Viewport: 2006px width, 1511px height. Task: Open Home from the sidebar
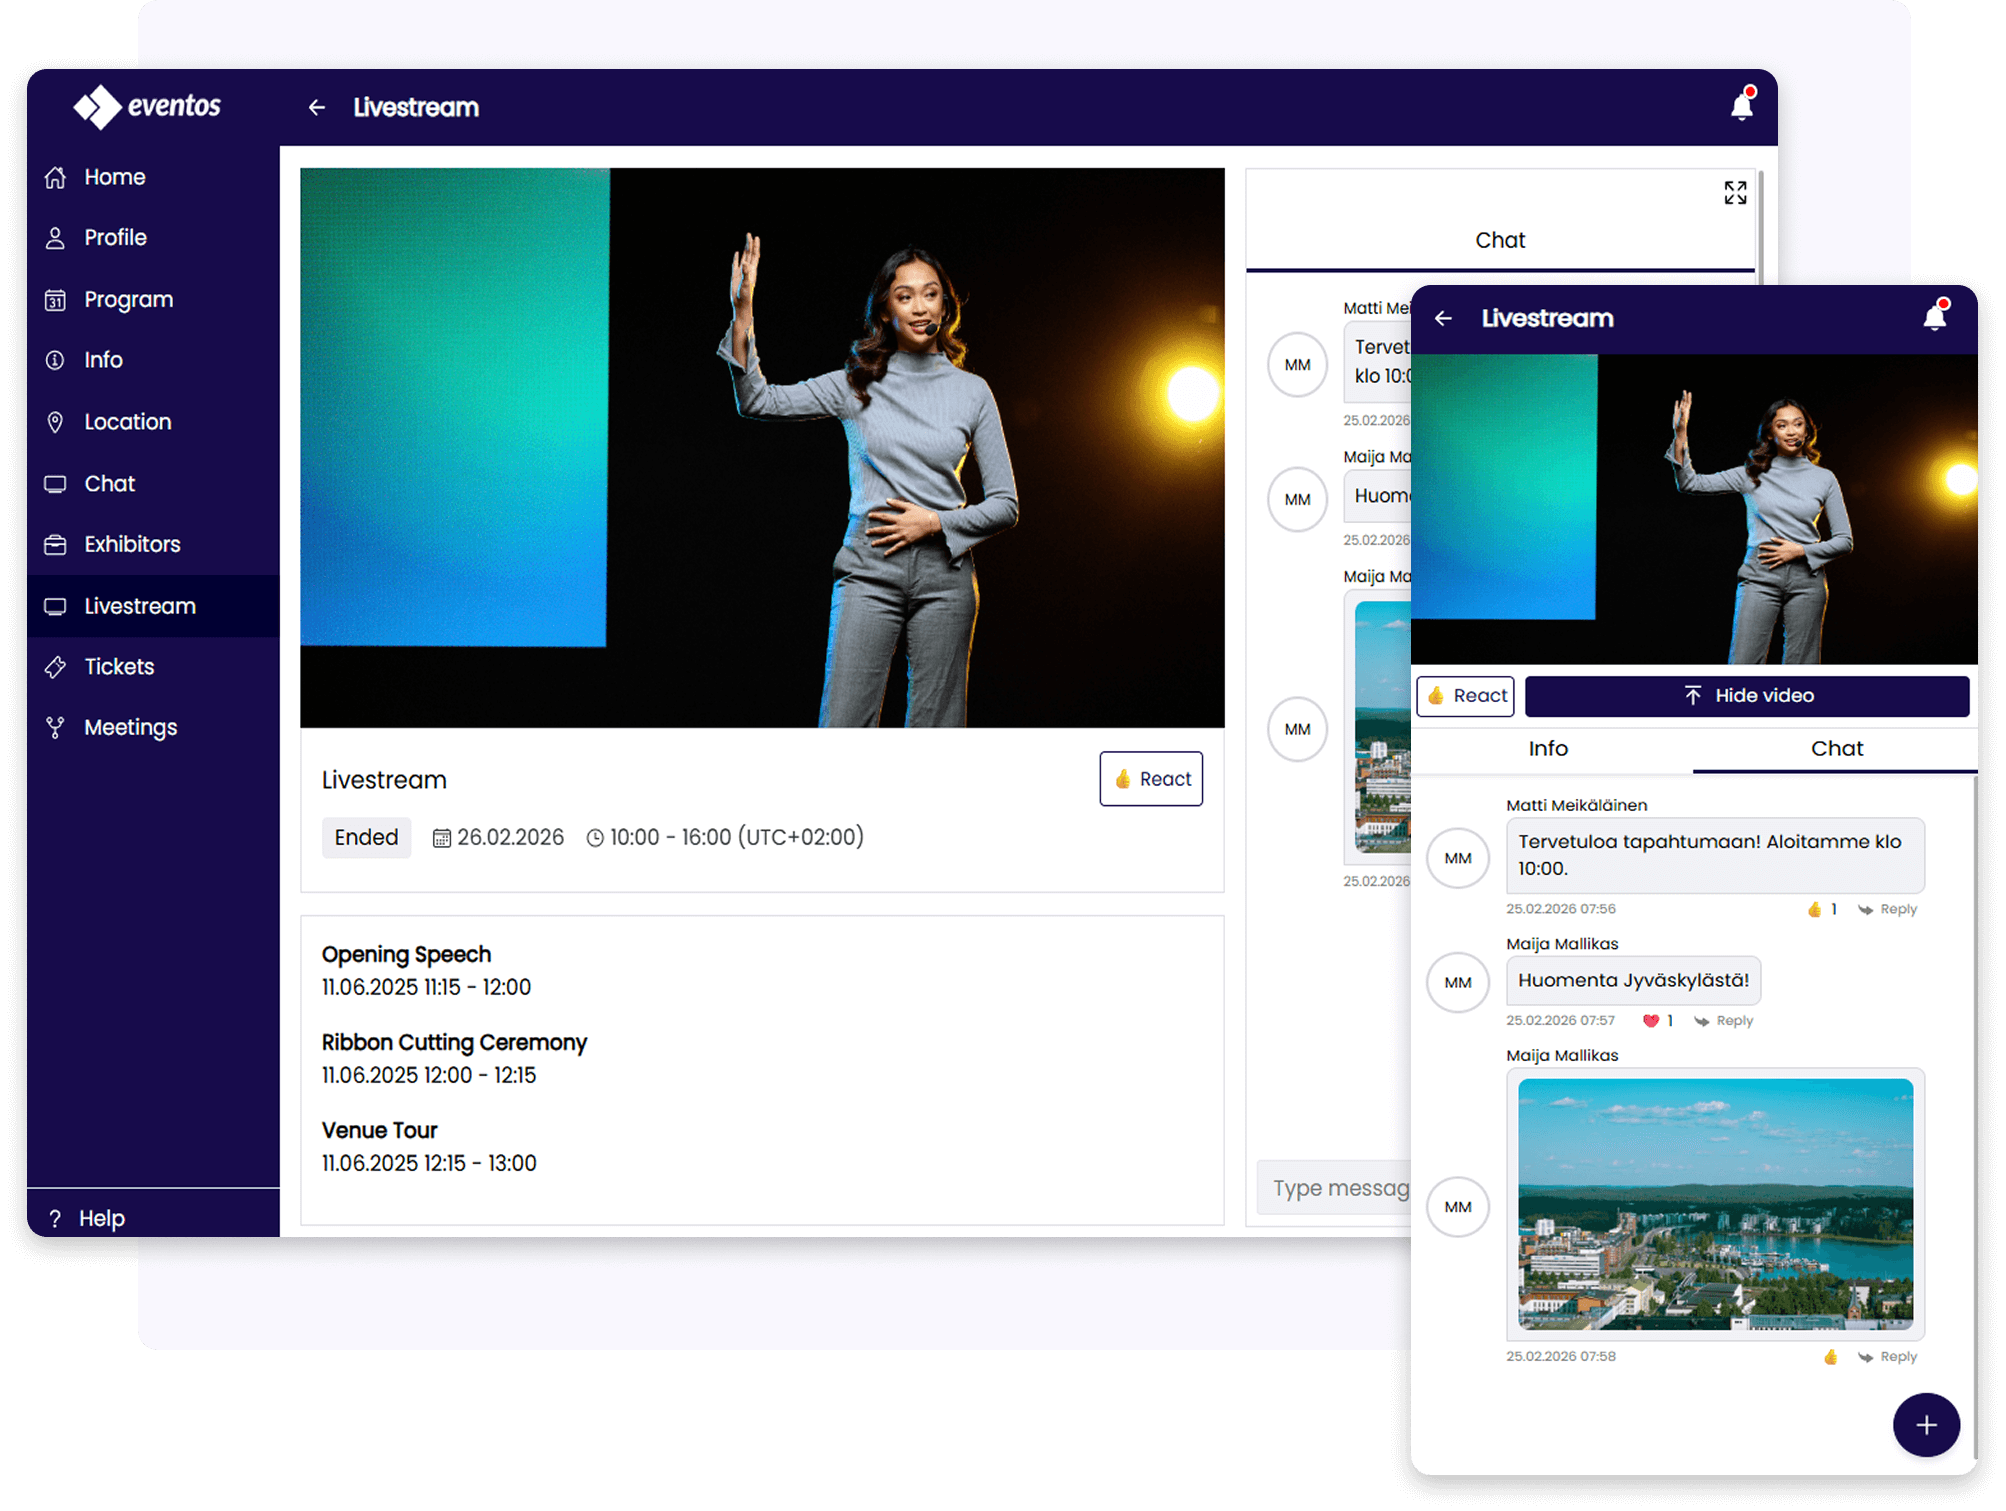pyautogui.click(x=113, y=177)
